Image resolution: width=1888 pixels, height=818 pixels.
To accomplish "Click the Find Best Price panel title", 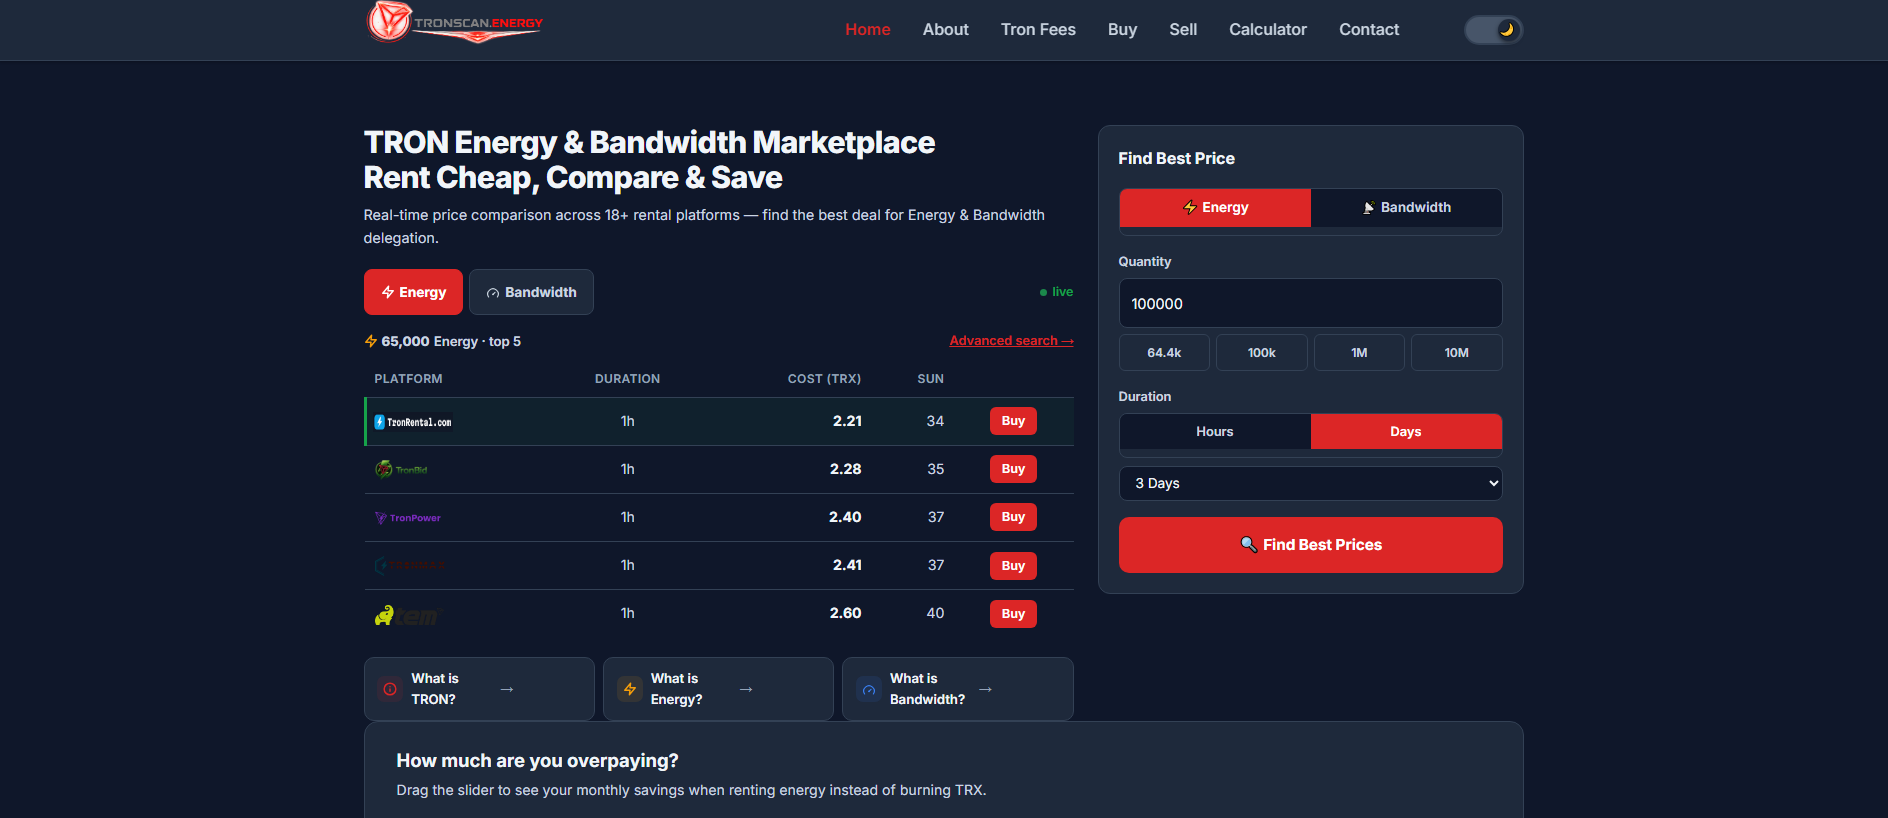I will click(1176, 158).
